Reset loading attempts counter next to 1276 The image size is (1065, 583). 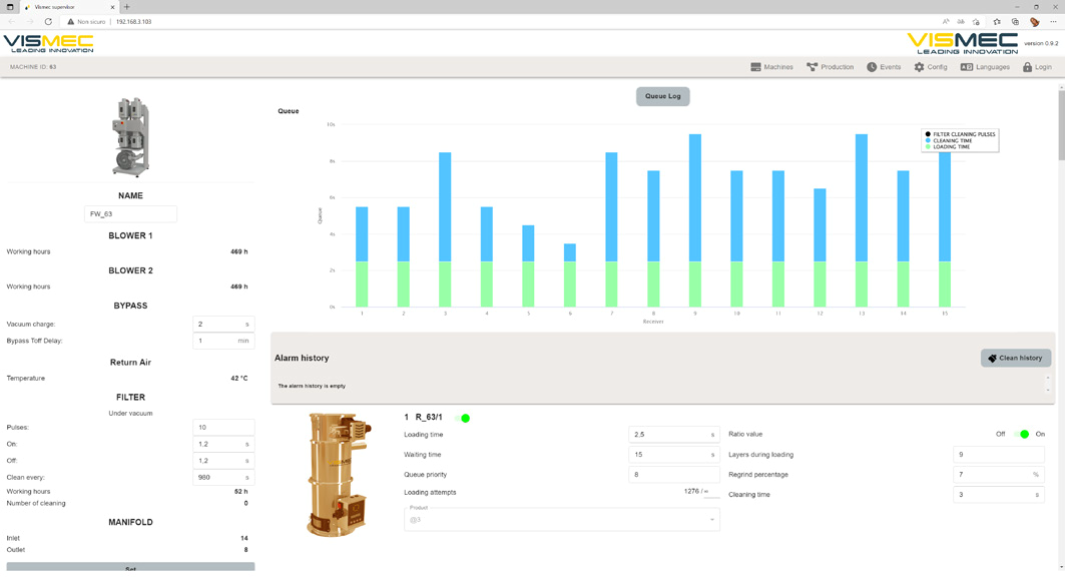point(706,491)
